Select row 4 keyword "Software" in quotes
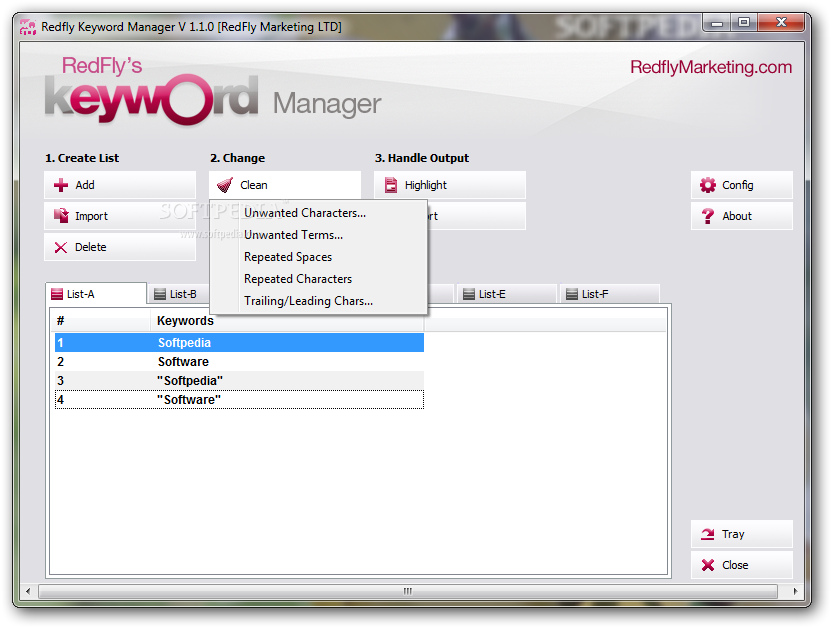This screenshot has height=628, width=832. (x=239, y=400)
